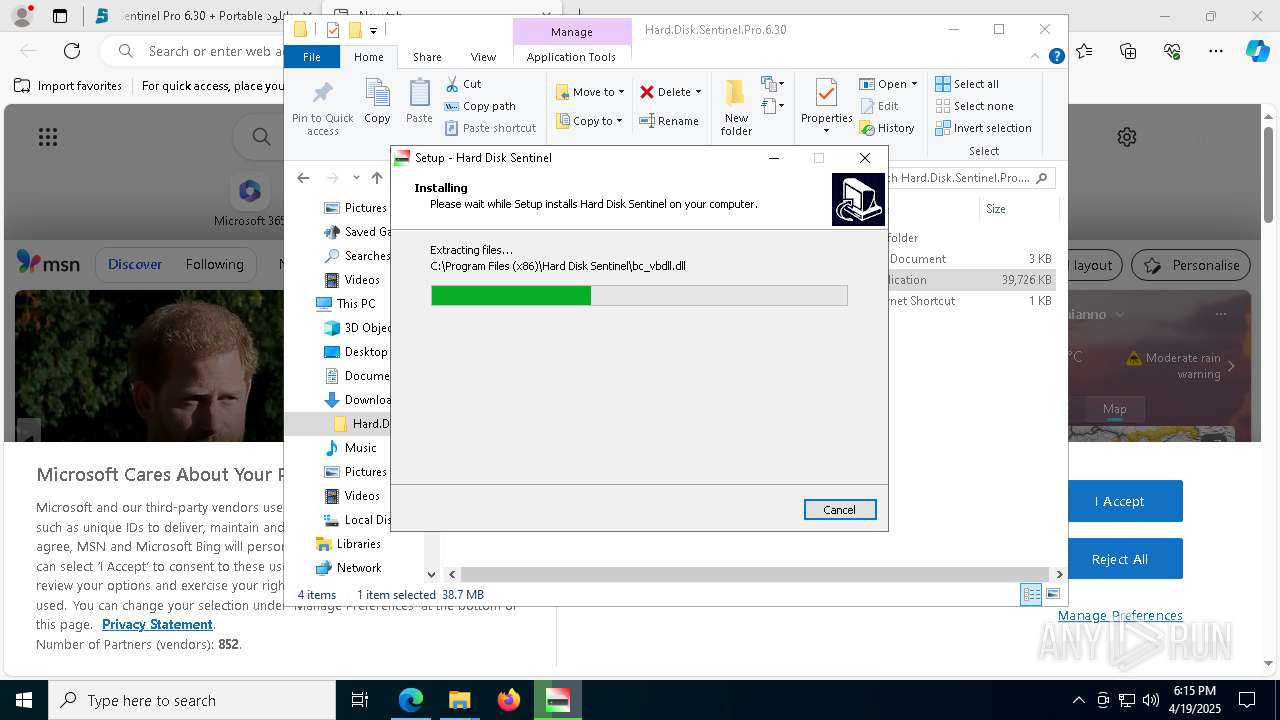Select Desktop in the navigation pane
The width and height of the screenshot is (1280, 720).
tap(356, 351)
